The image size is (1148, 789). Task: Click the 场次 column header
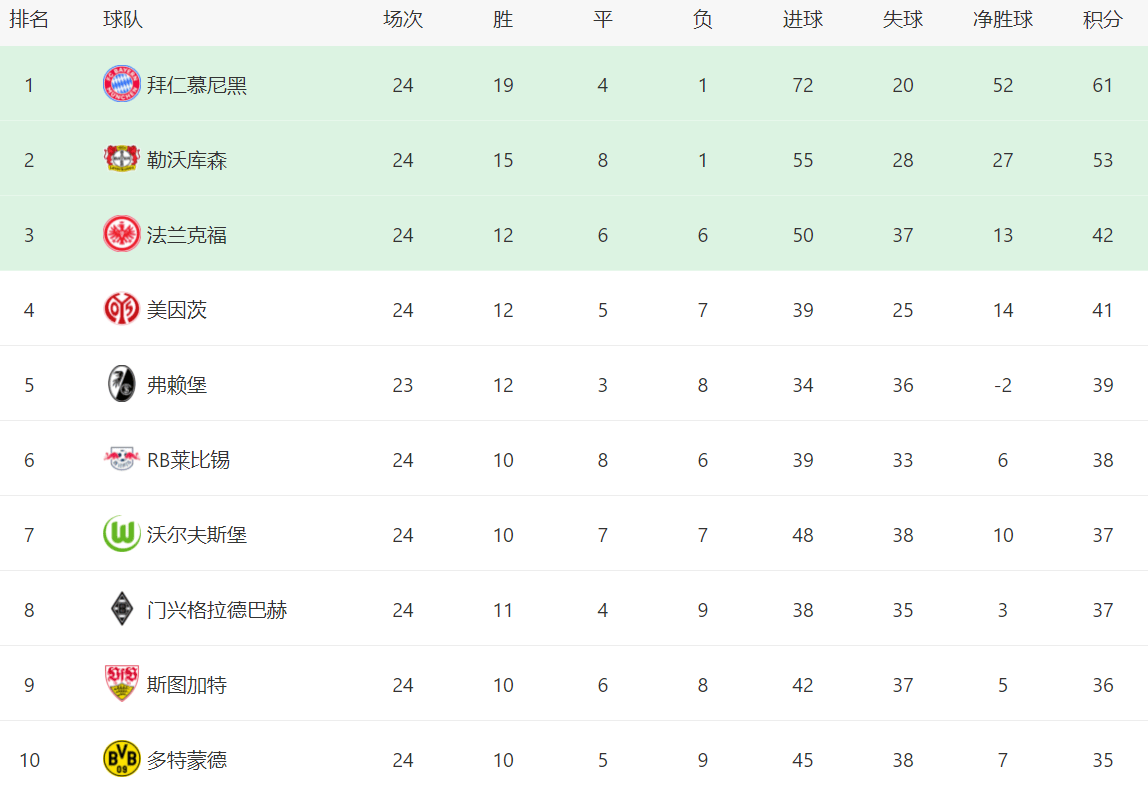click(403, 20)
